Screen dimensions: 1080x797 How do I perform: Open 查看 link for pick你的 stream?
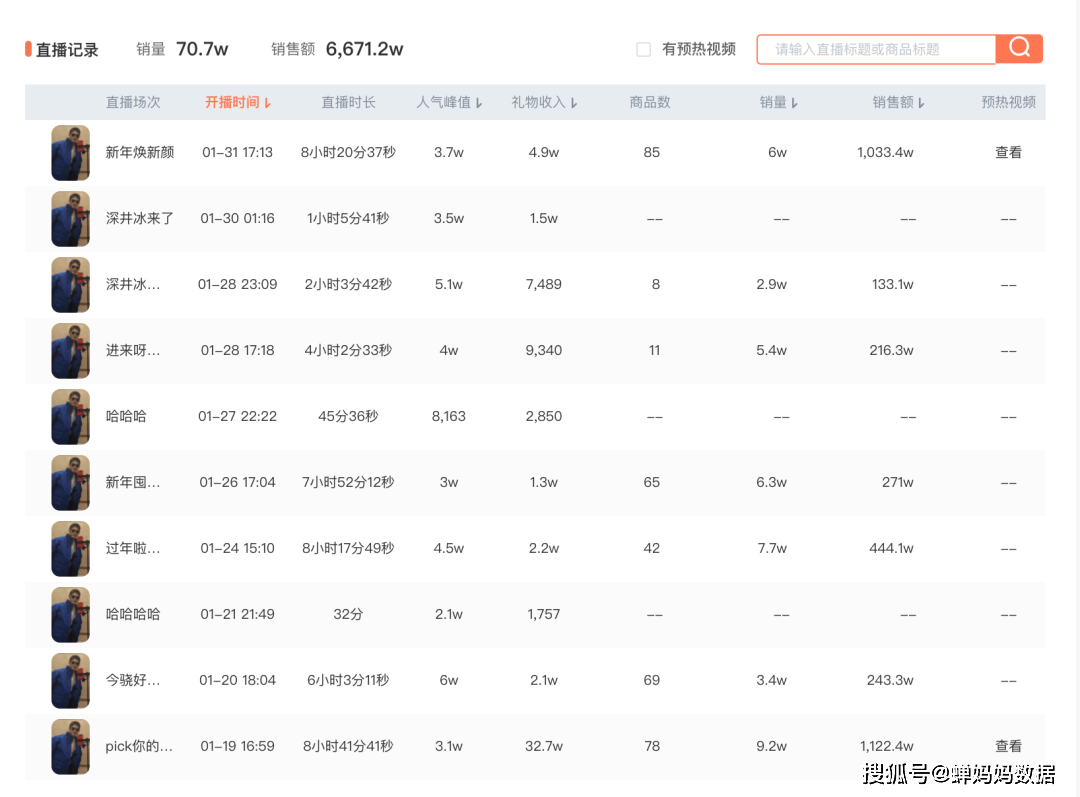(x=1008, y=746)
